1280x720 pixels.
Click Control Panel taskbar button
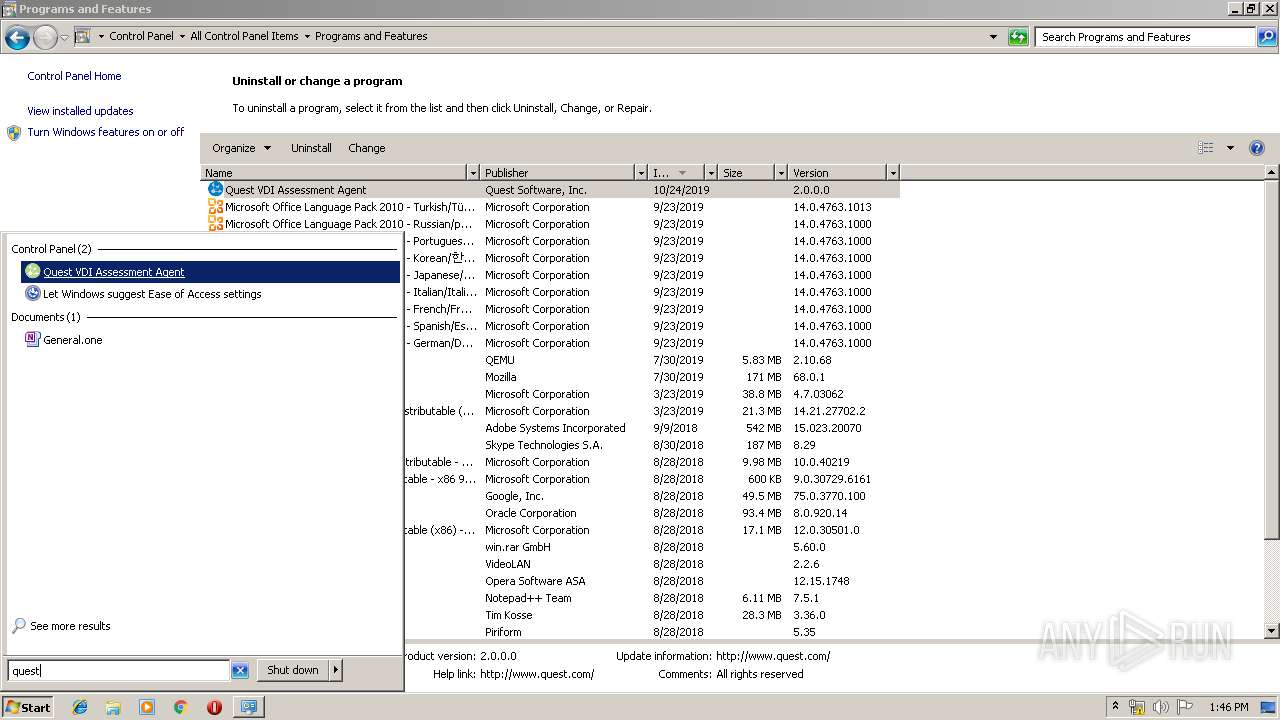[x=248, y=707]
